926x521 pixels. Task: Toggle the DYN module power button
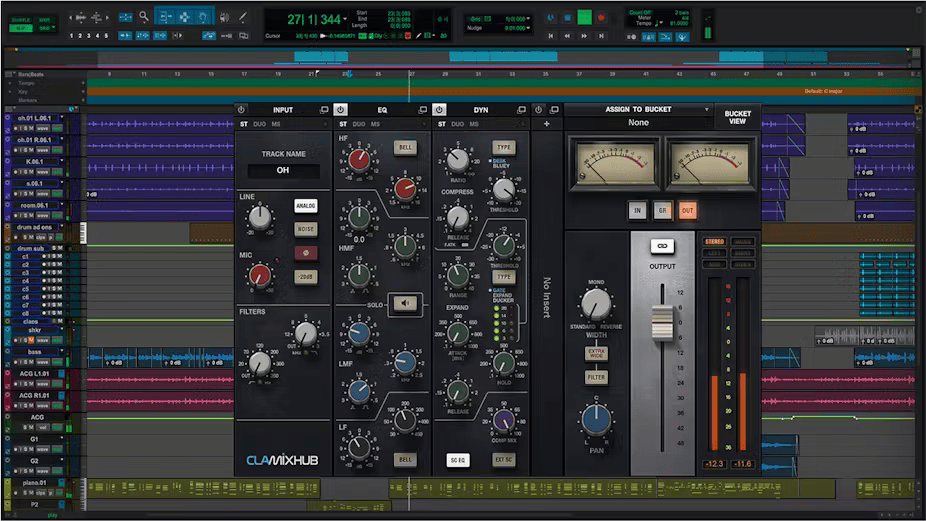[439, 110]
